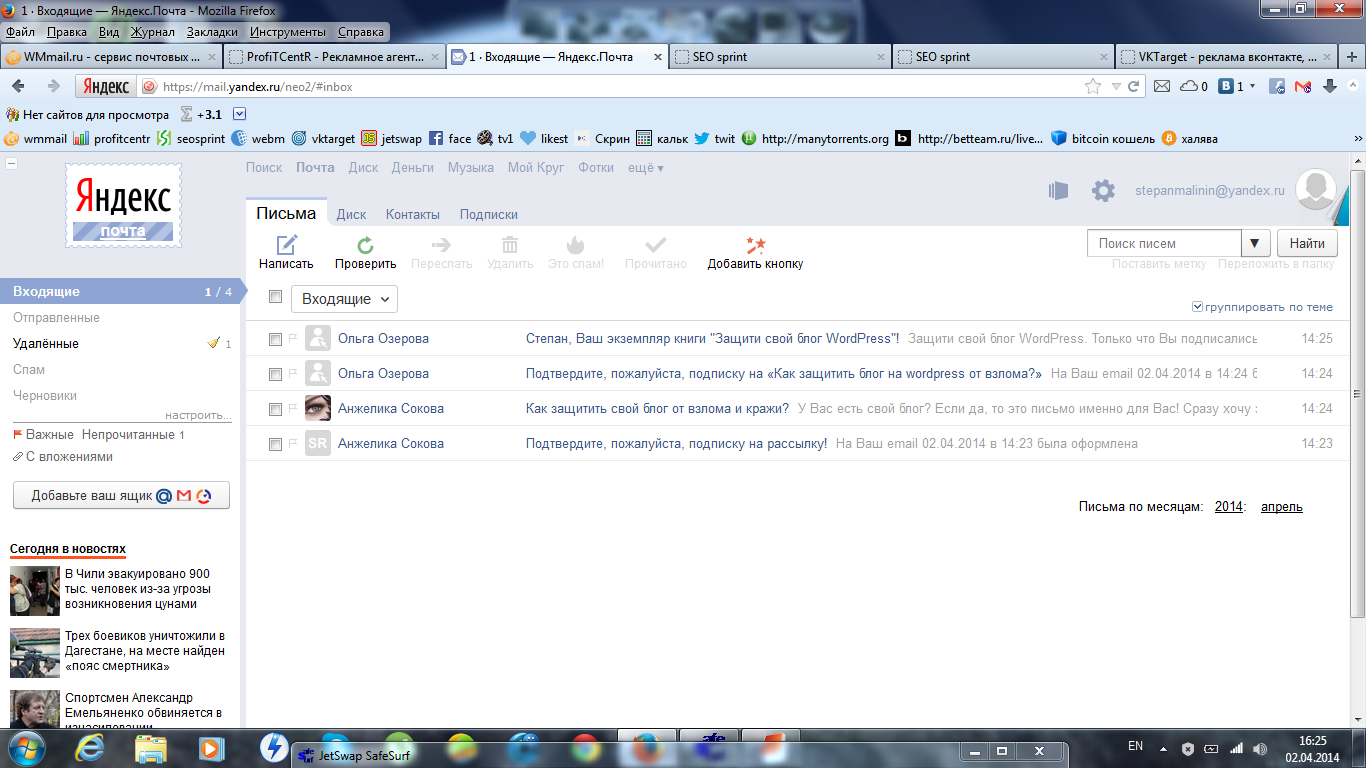Screen dimensions: 1366x768
Task: Click Ольга Озерова avatar in Защити свой блог row
Action: [318, 339]
